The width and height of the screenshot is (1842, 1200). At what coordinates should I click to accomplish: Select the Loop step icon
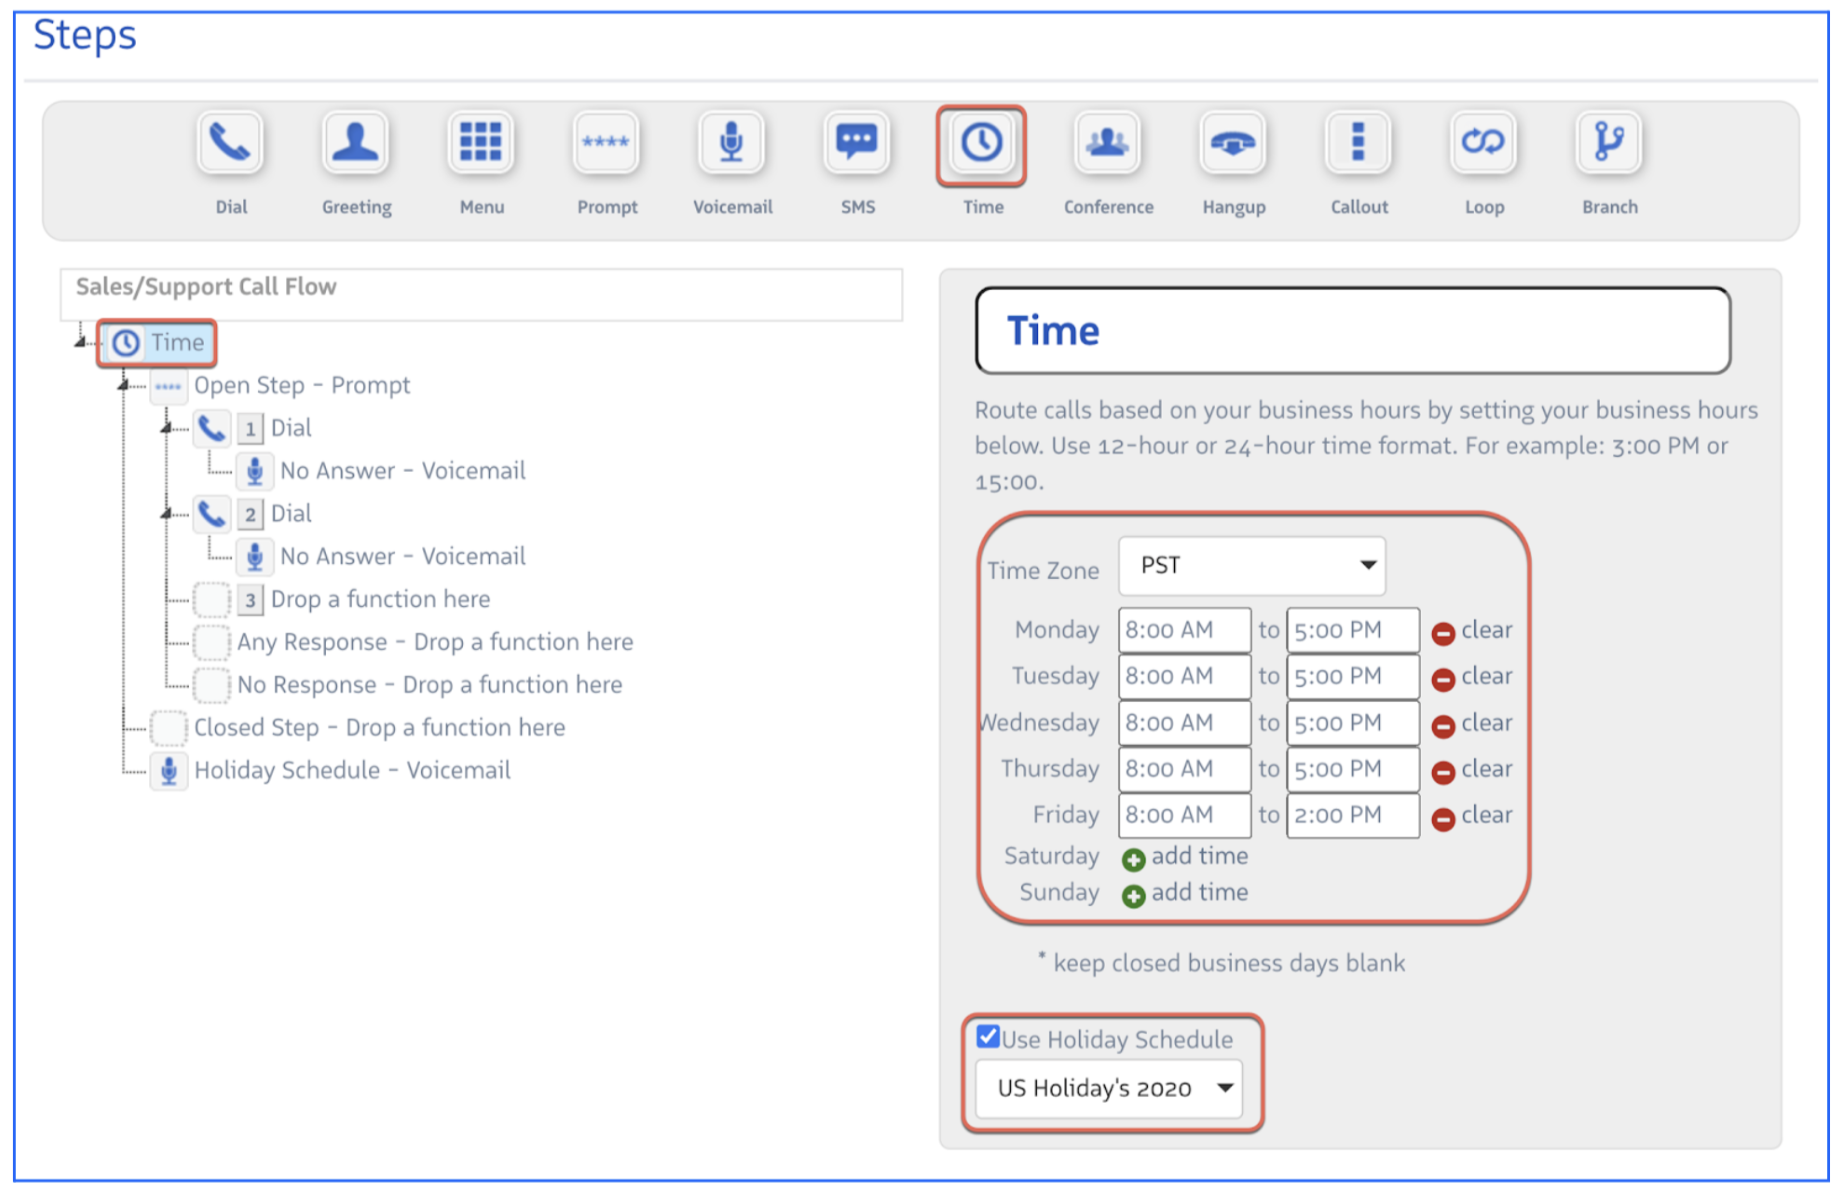click(1483, 144)
